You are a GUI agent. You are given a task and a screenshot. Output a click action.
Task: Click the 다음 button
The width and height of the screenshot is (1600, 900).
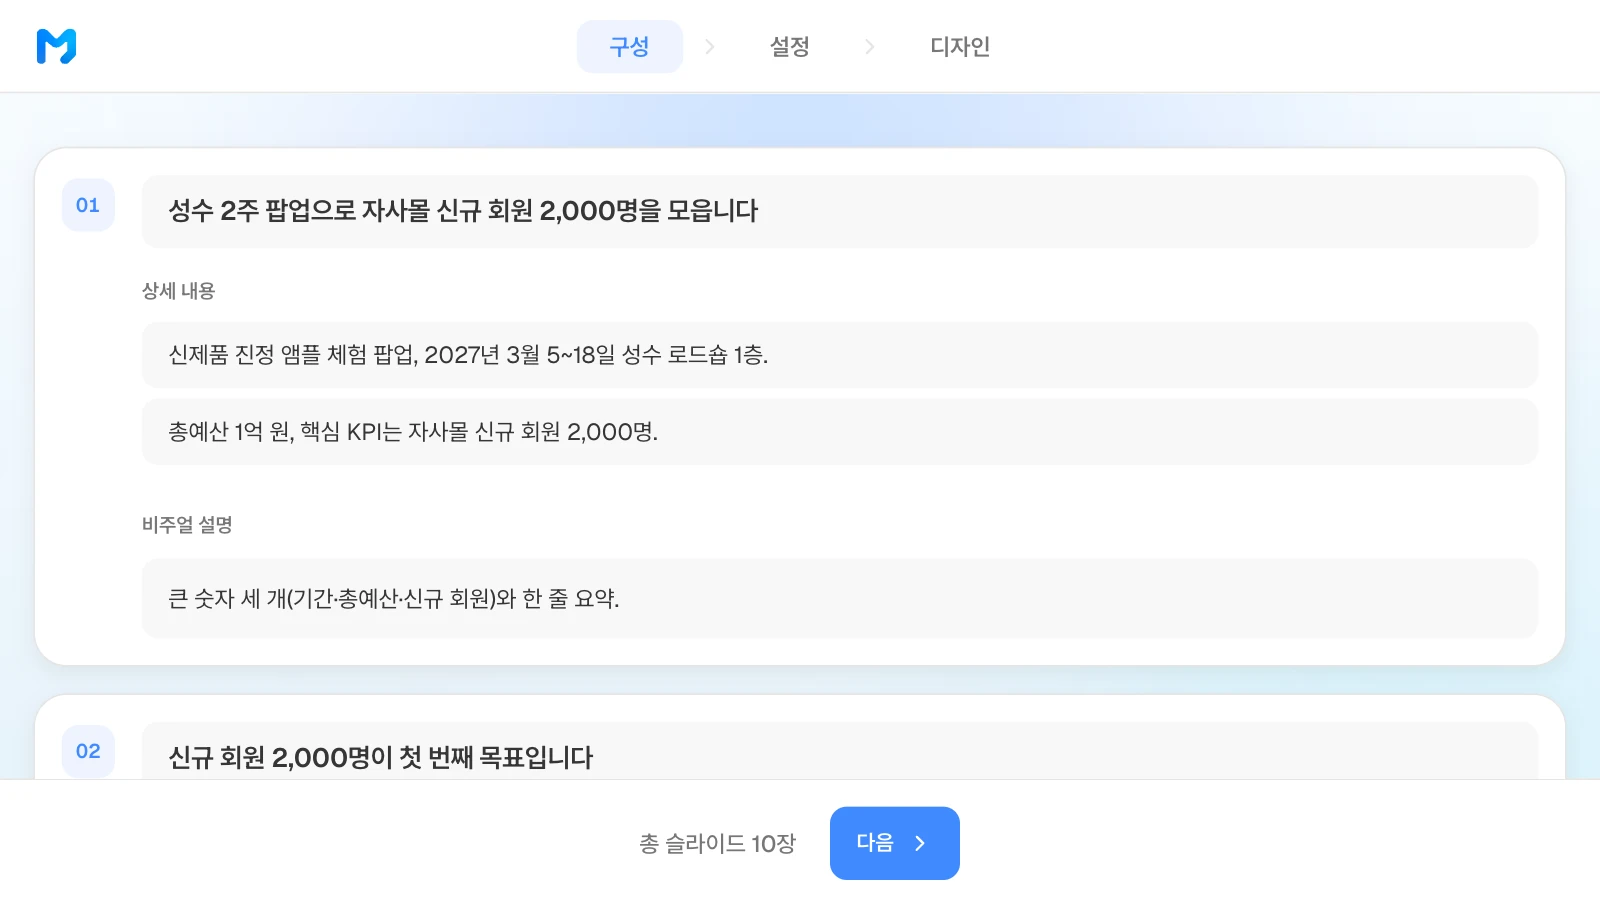point(895,843)
